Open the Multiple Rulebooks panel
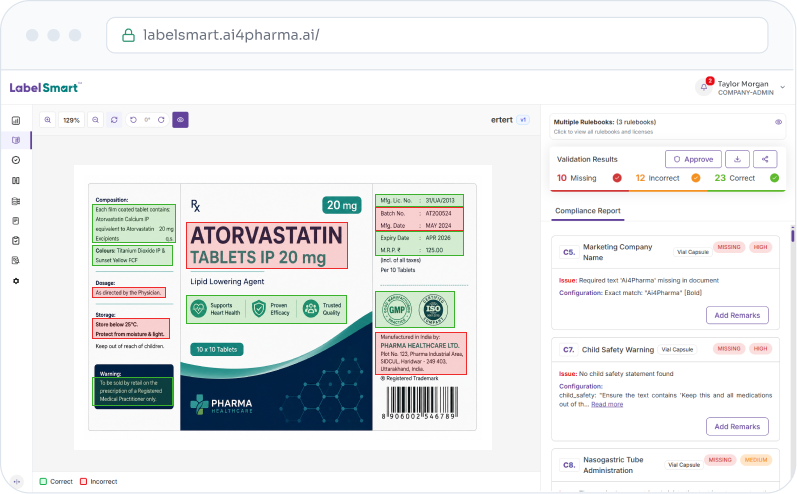 coord(668,127)
